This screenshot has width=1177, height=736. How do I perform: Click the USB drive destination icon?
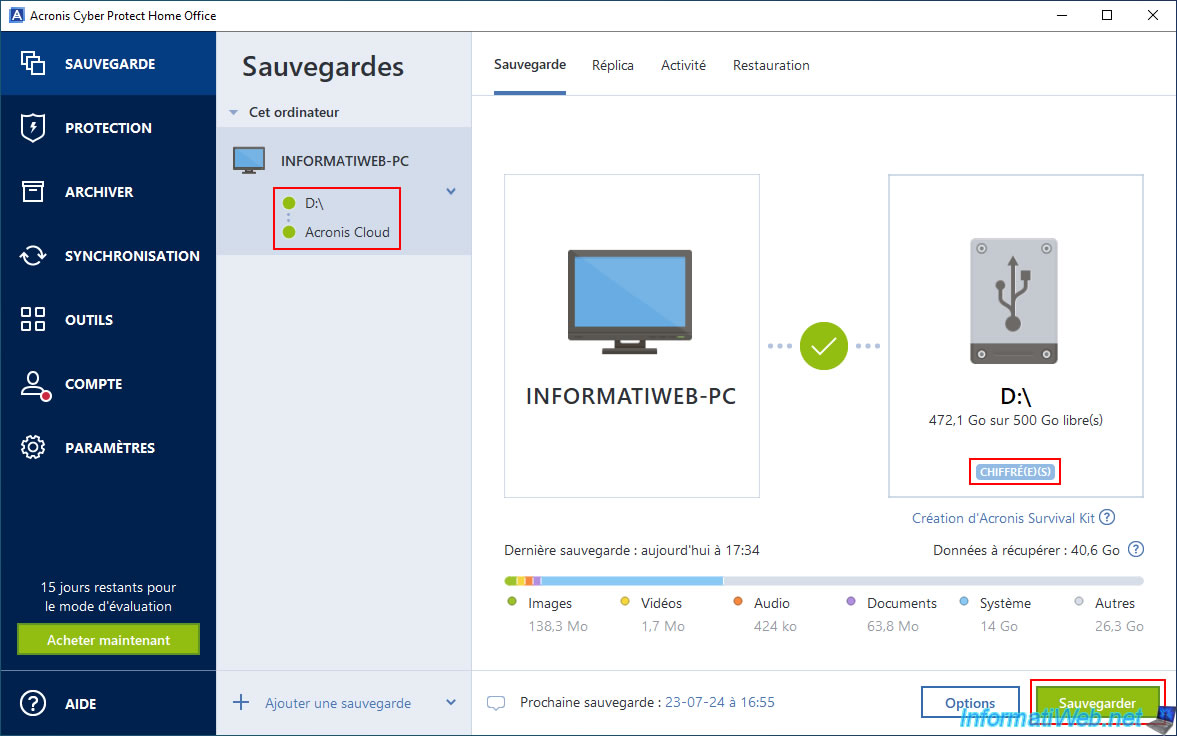(x=1014, y=301)
